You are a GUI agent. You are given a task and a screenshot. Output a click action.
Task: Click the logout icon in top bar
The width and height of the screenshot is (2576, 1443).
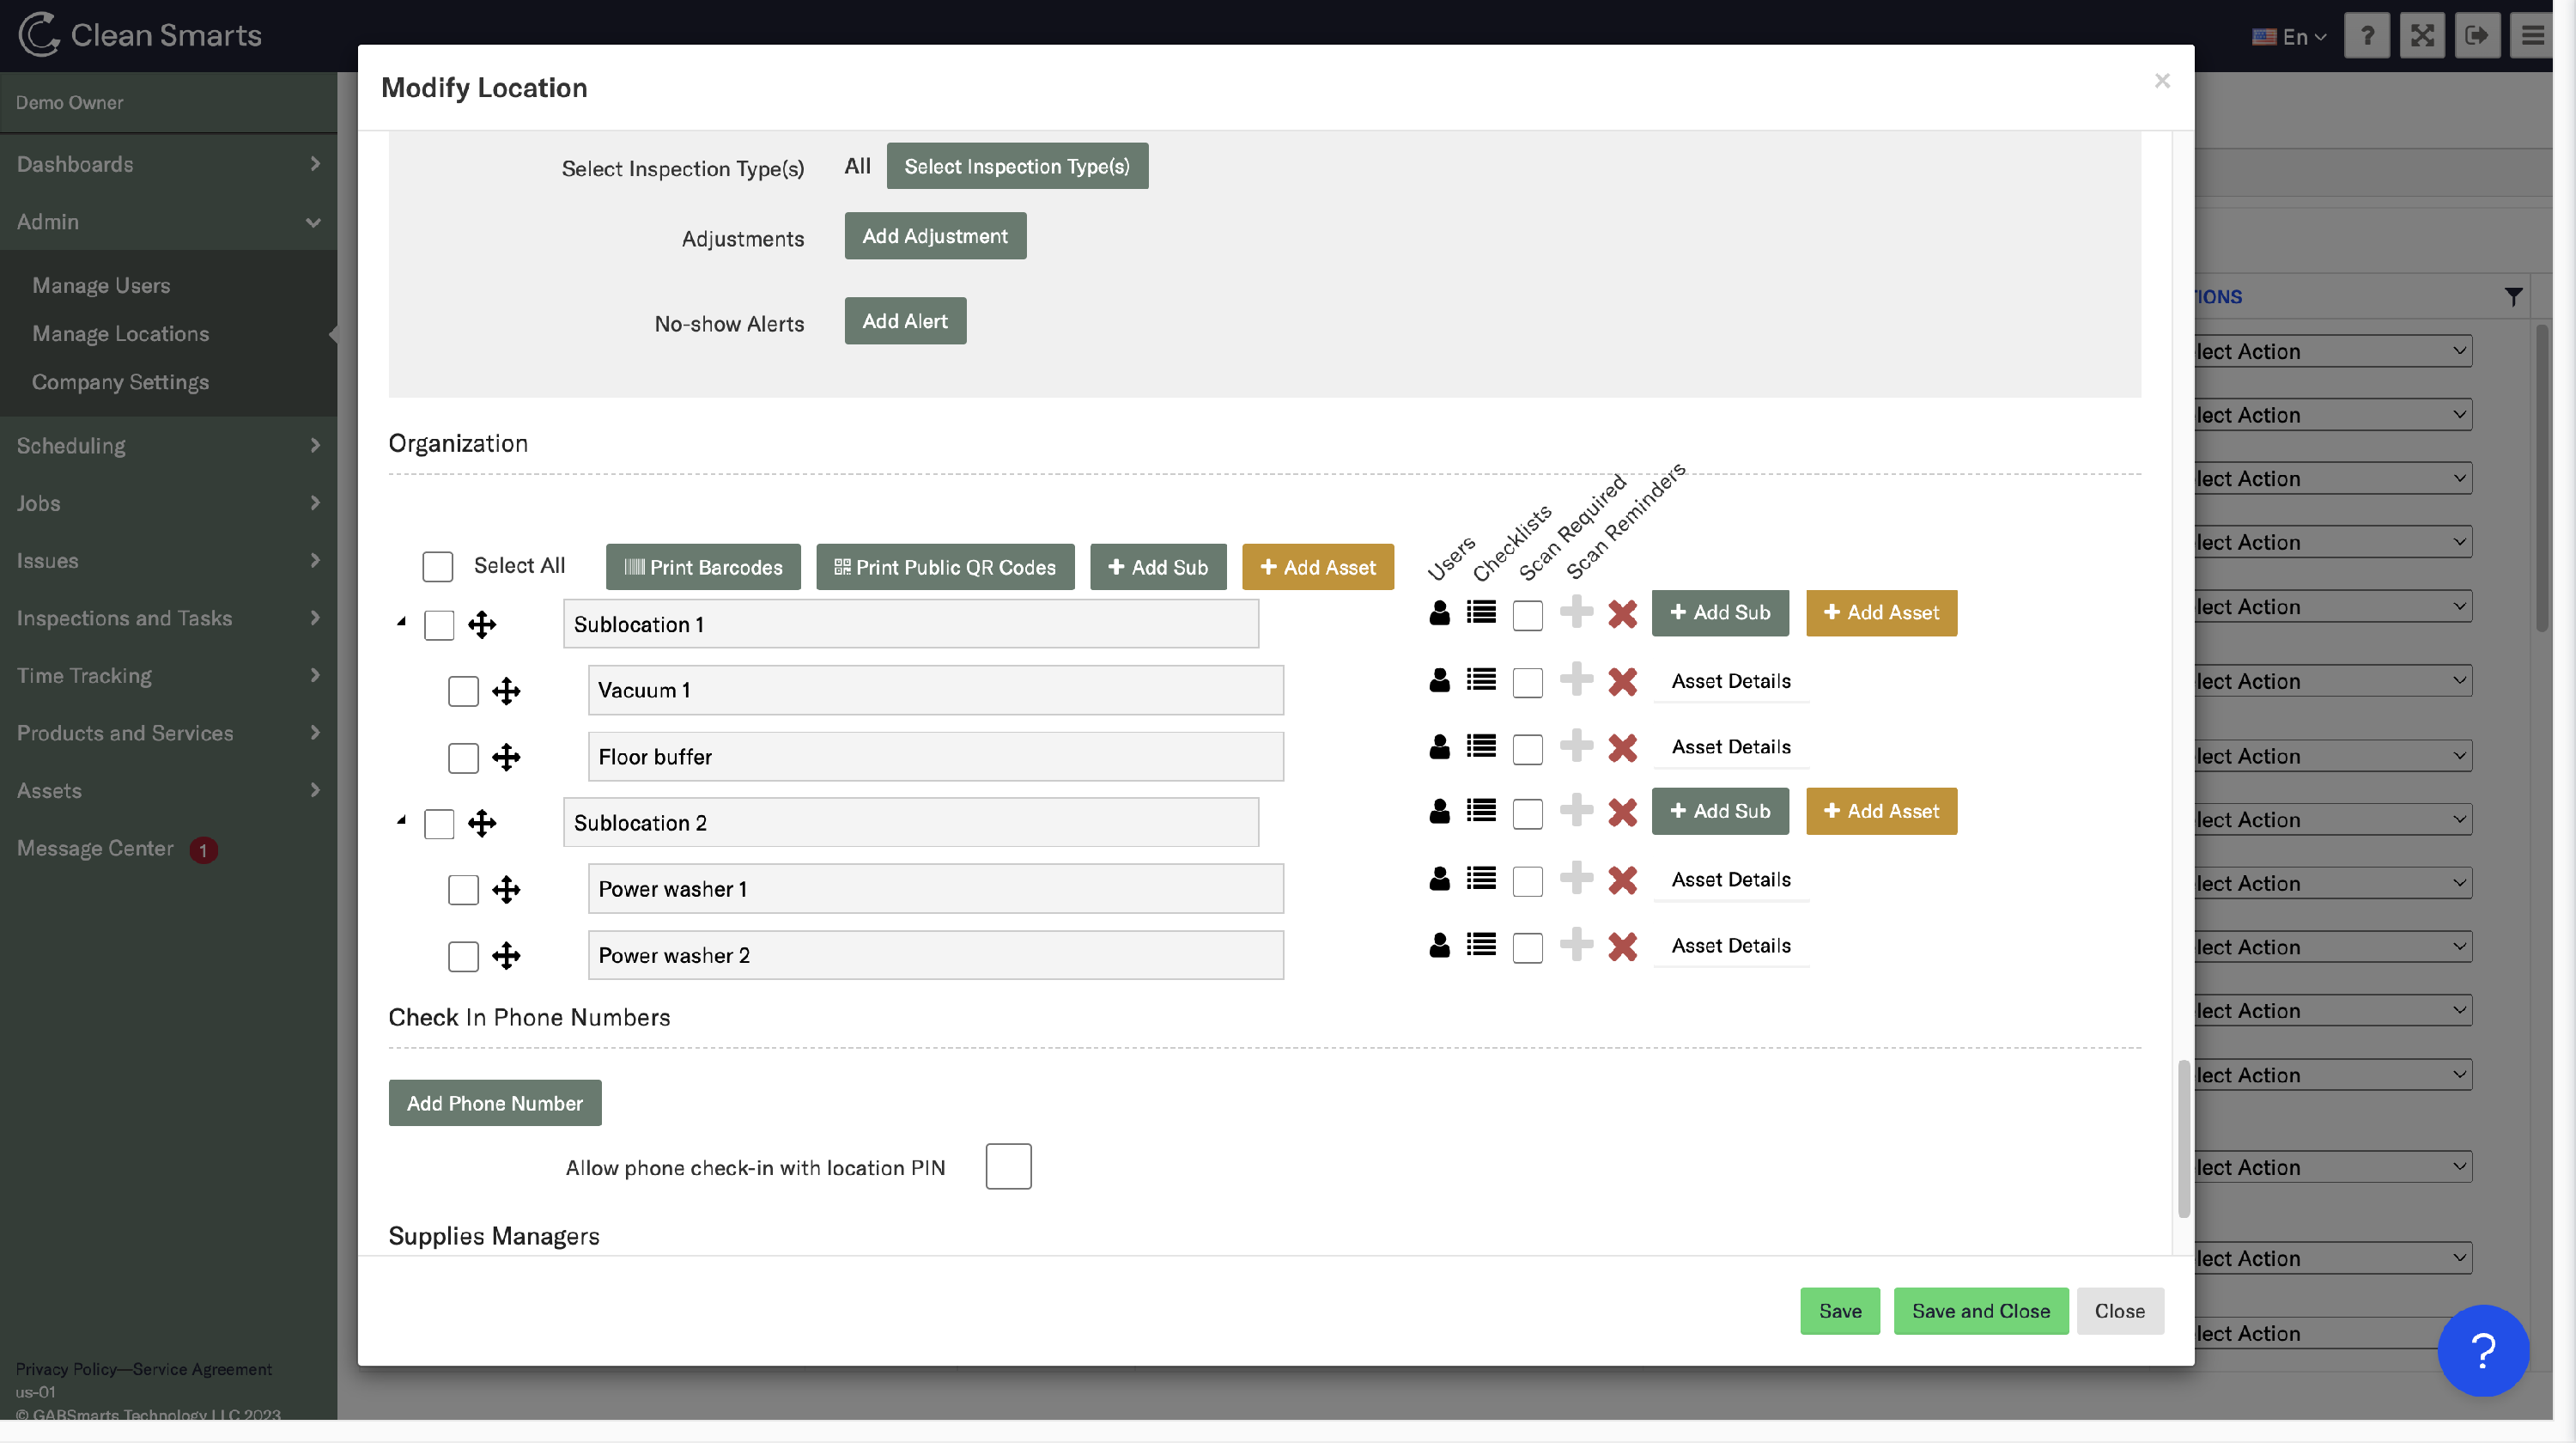pos(2476,36)
